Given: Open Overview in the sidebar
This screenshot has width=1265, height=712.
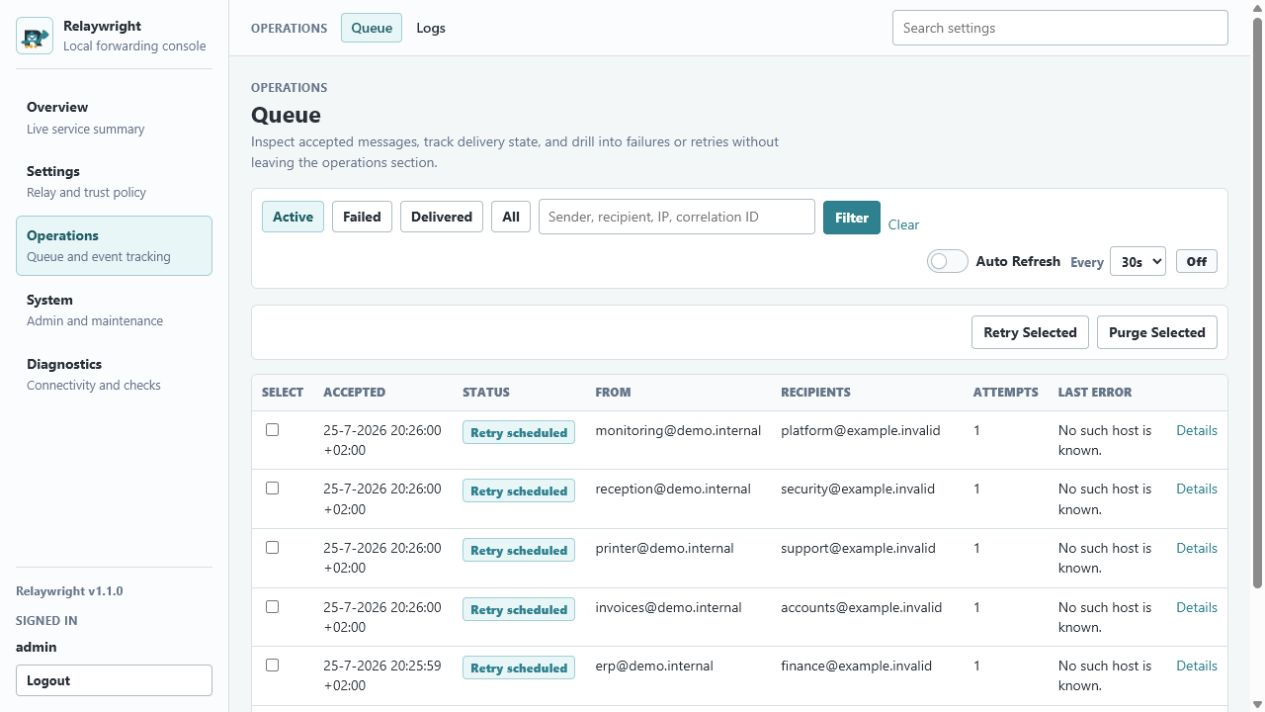Looking at the screenshot, I should coord(113,117).
